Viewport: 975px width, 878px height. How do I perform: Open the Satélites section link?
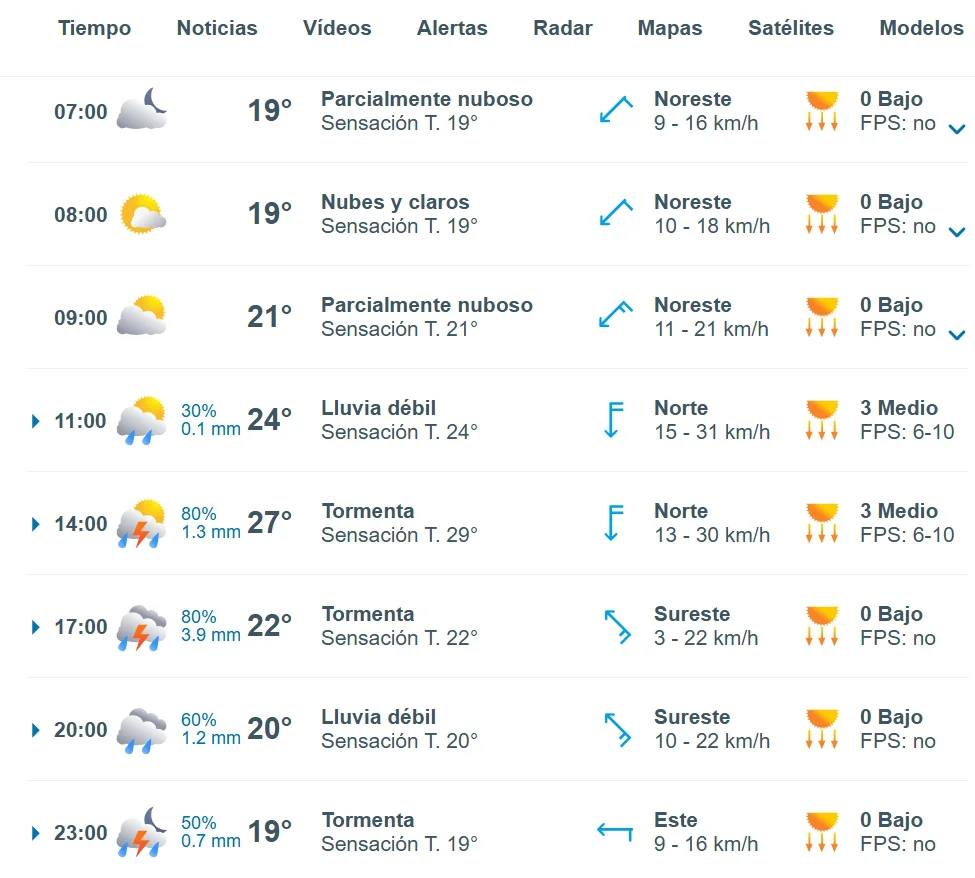(790, 28)
